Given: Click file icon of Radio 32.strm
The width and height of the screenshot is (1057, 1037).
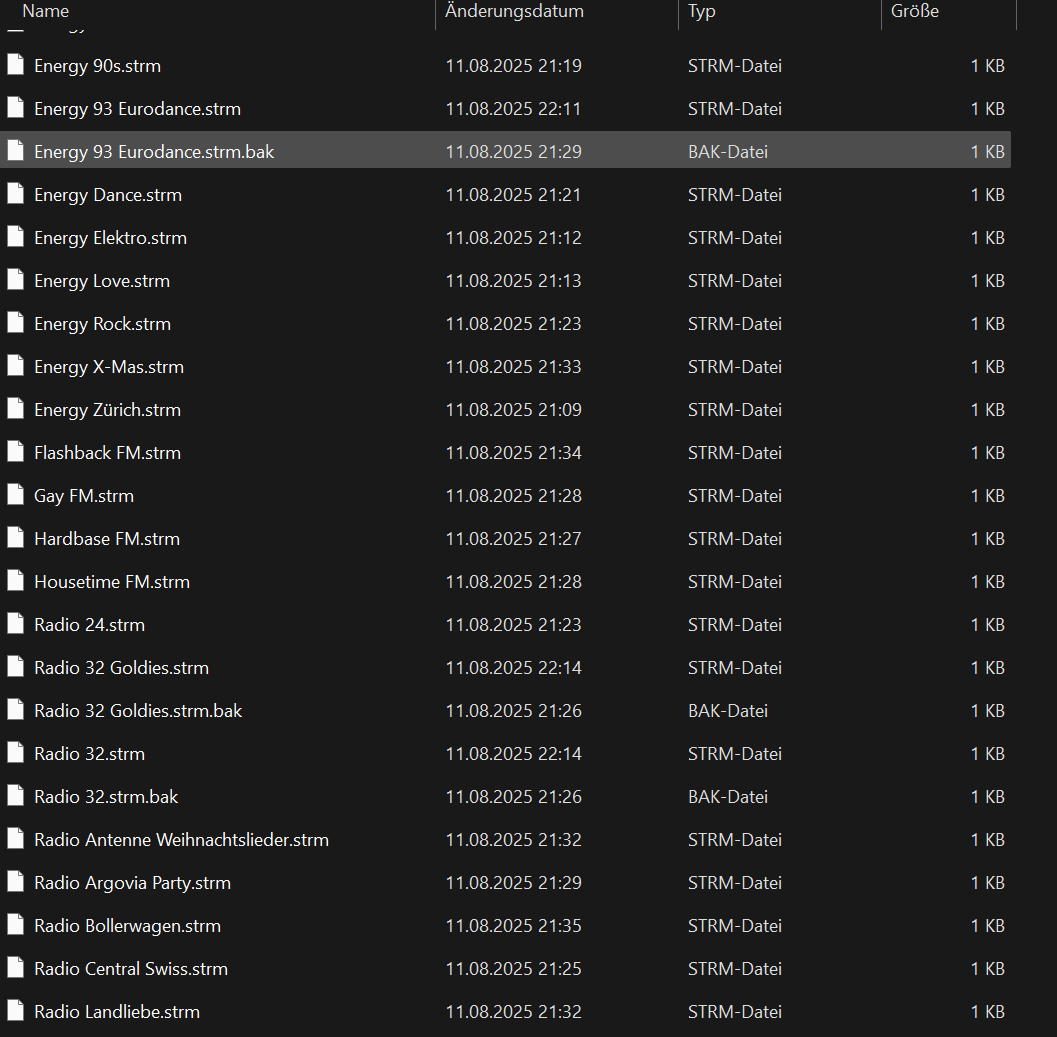Looking at the screenshot, I should 16,752.
